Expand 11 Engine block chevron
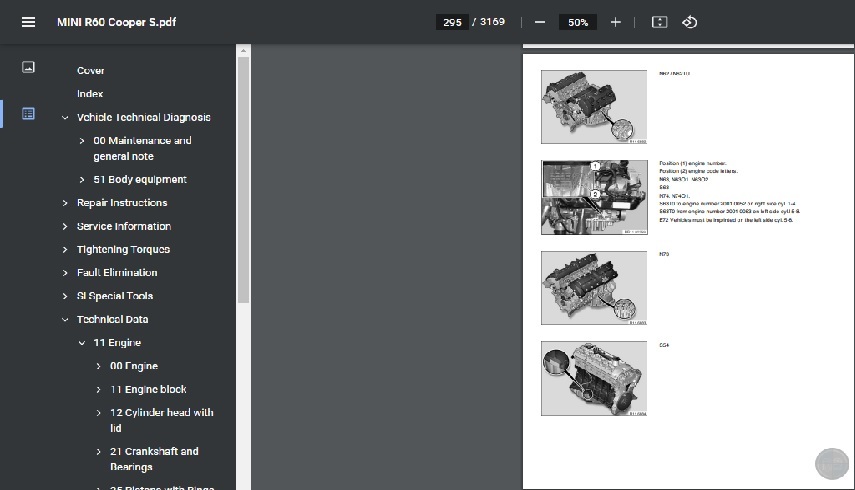855x490 pixels. [x=98, y=389]
